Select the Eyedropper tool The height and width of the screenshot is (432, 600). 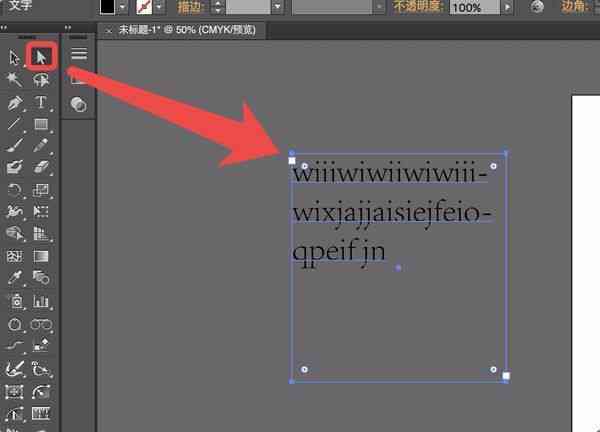15,278
